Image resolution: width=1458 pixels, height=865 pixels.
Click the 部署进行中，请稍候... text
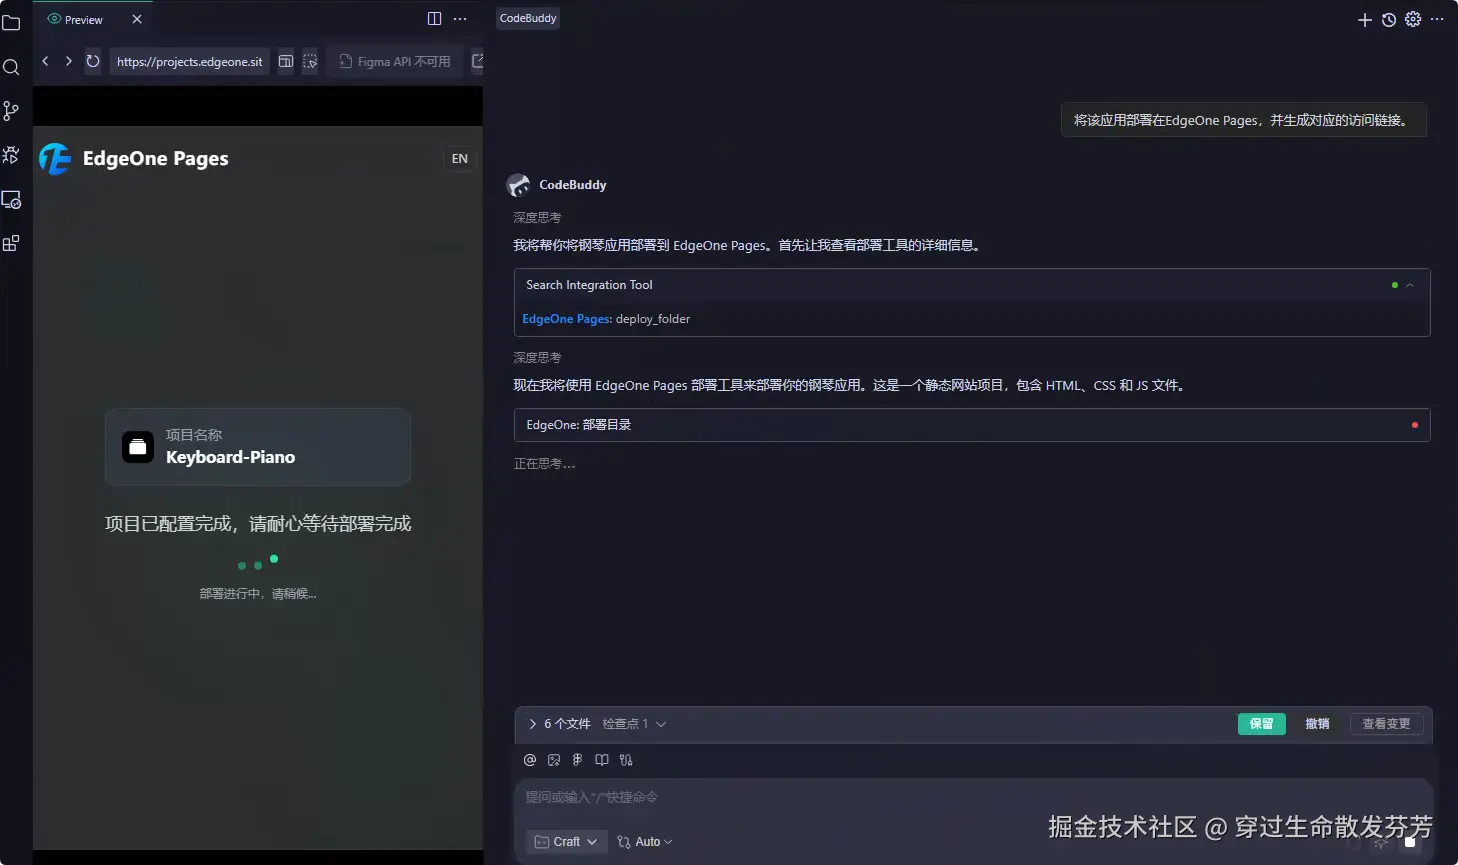click(257, 594)
